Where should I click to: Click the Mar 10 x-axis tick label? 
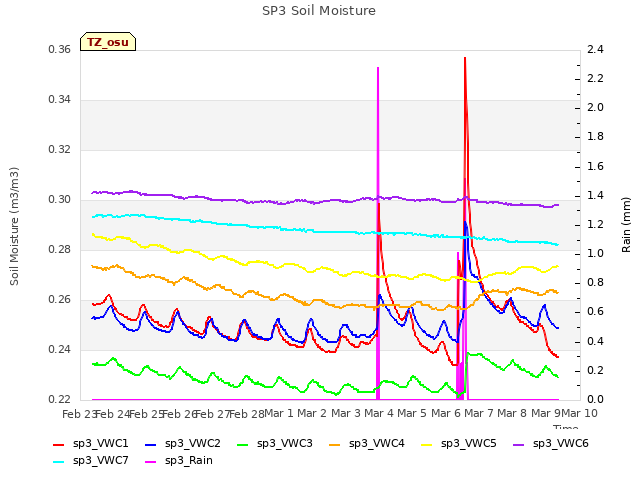pyautogui.click(x=579, y=413)
